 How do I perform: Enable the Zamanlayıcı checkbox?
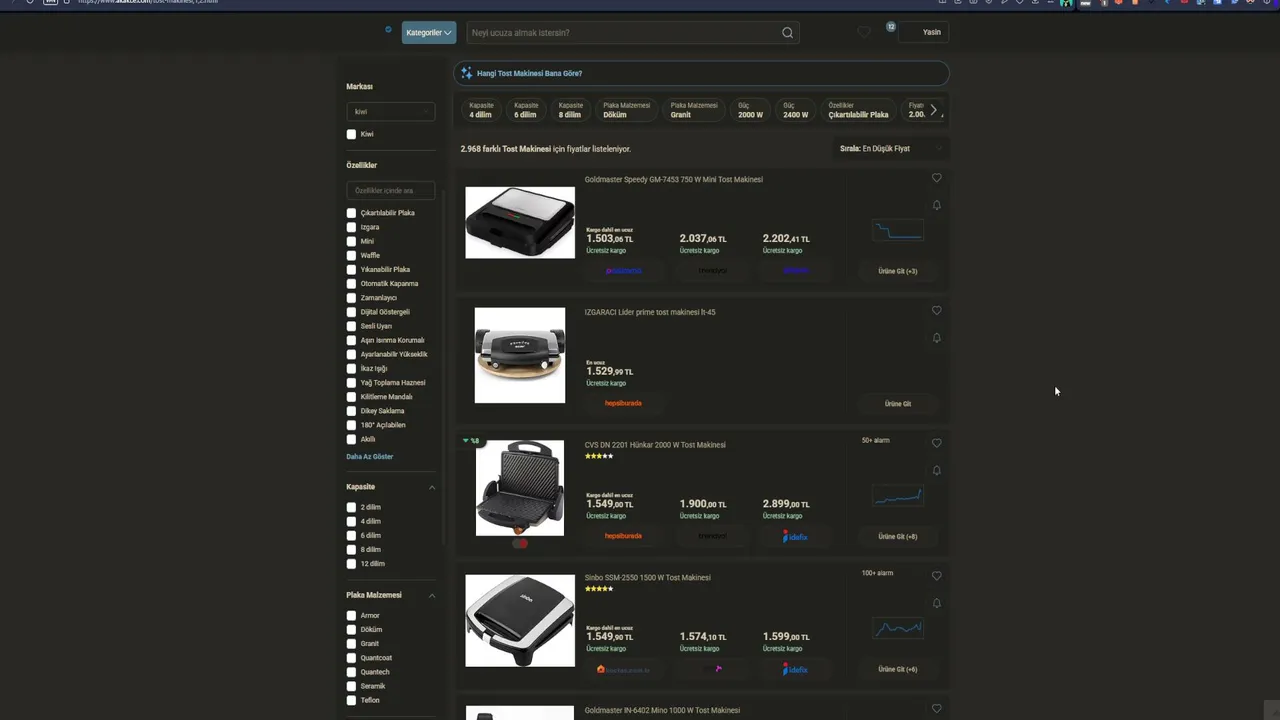click(x=351, y=298)
